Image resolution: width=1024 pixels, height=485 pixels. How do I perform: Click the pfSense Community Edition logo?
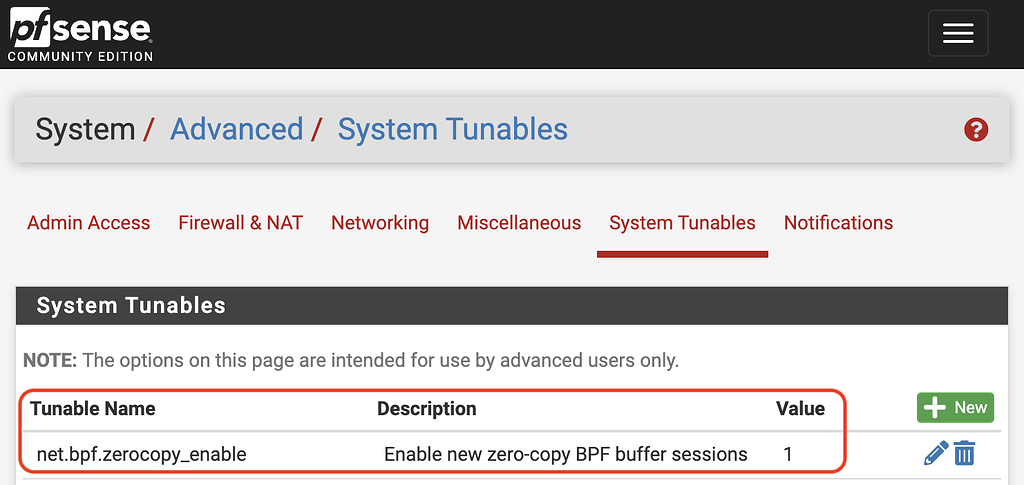[80, 34]
